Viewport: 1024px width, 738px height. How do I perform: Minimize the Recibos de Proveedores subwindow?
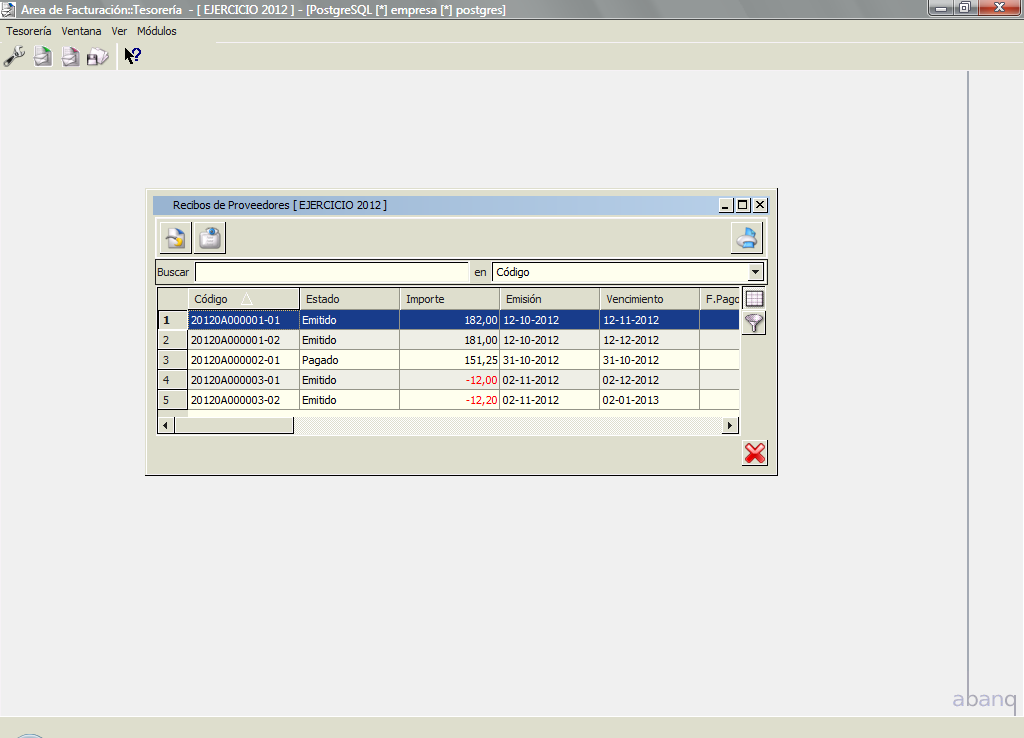[x=726, y=205]
